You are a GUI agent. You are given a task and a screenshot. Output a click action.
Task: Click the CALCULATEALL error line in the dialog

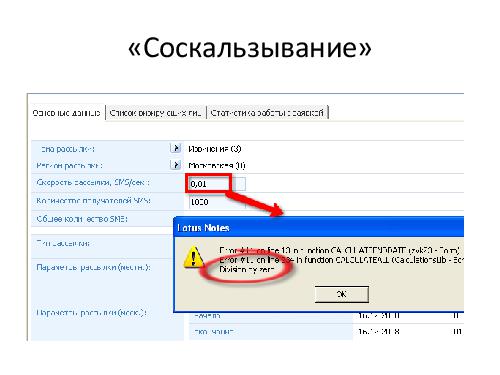341,260
